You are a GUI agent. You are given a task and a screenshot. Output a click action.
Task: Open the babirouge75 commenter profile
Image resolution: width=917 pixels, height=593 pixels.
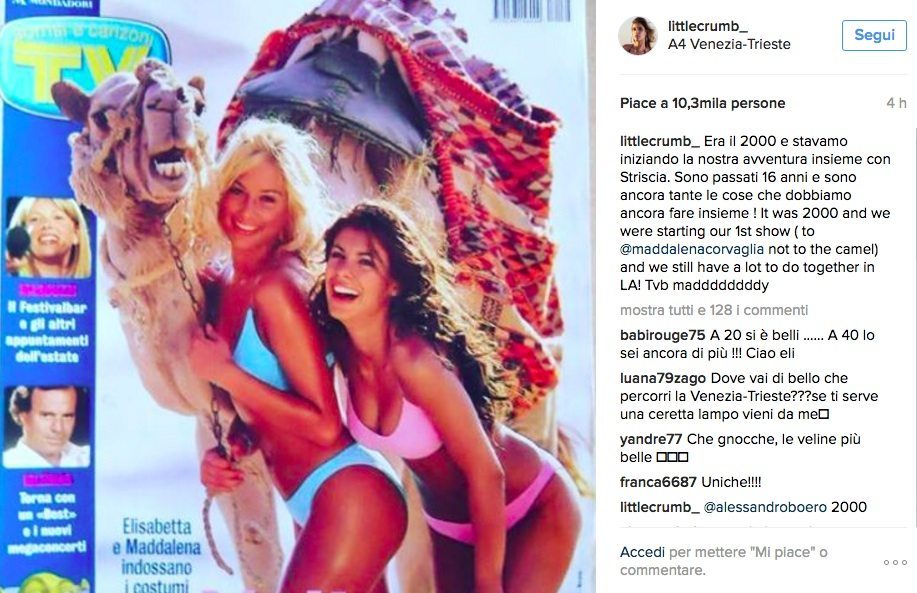click(663, 335)
